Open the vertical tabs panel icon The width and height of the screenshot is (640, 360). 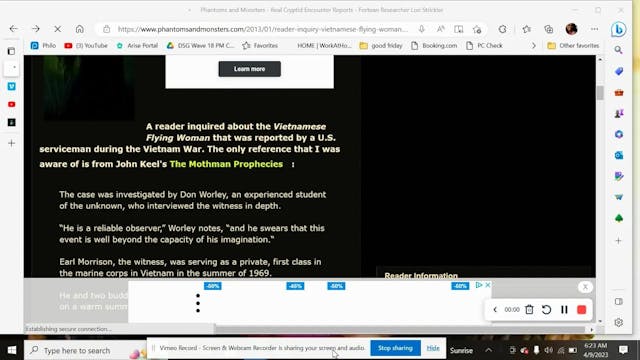[x=11, y=51]
